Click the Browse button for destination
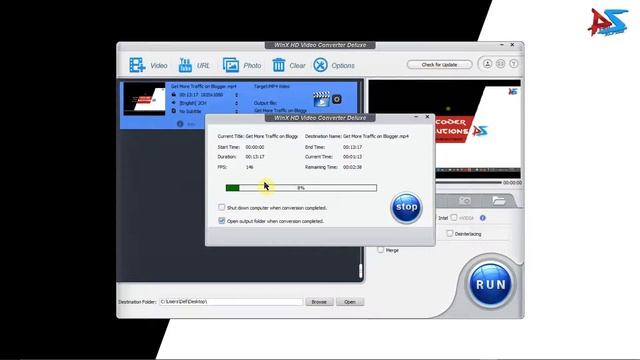 (x=319, y=302)
